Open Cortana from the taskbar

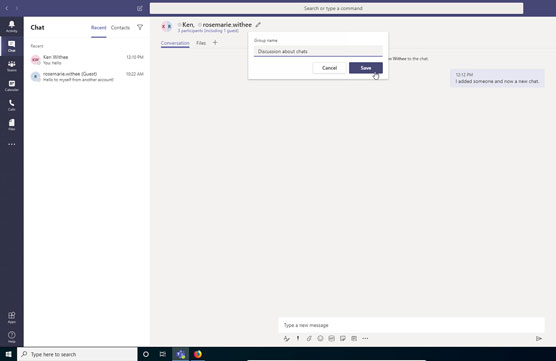pyautogui.click(x=146, y=354)
